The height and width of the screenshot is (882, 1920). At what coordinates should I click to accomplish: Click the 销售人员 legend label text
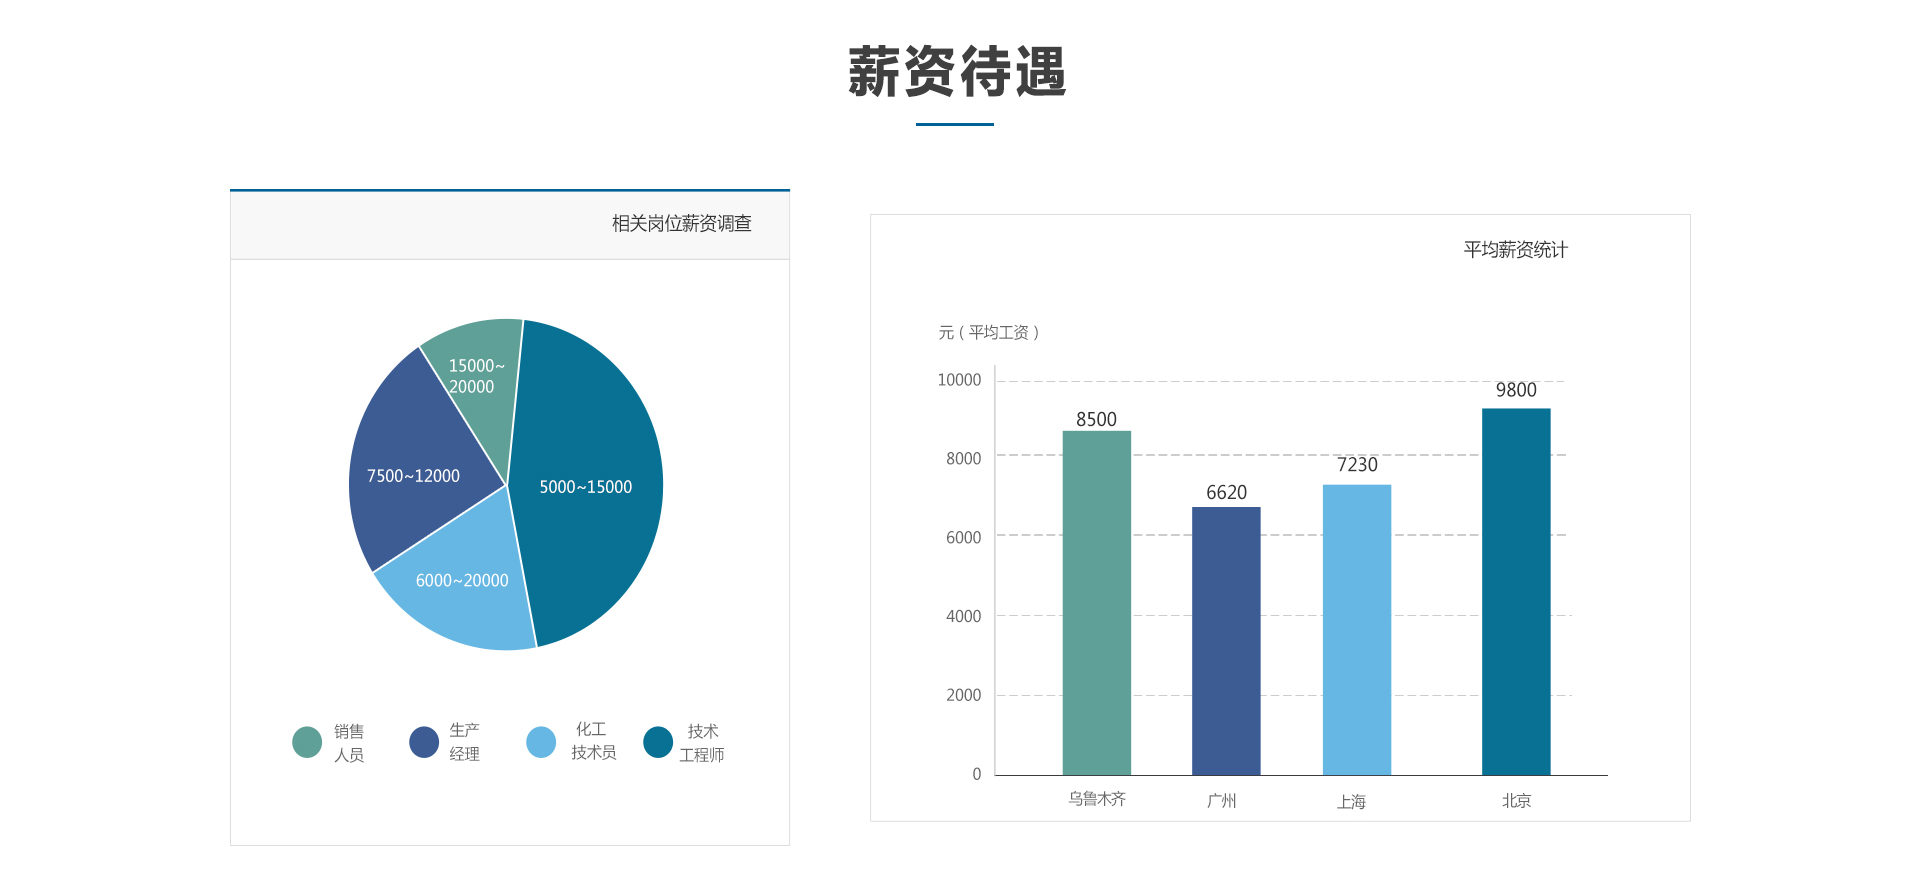(349, 743)
